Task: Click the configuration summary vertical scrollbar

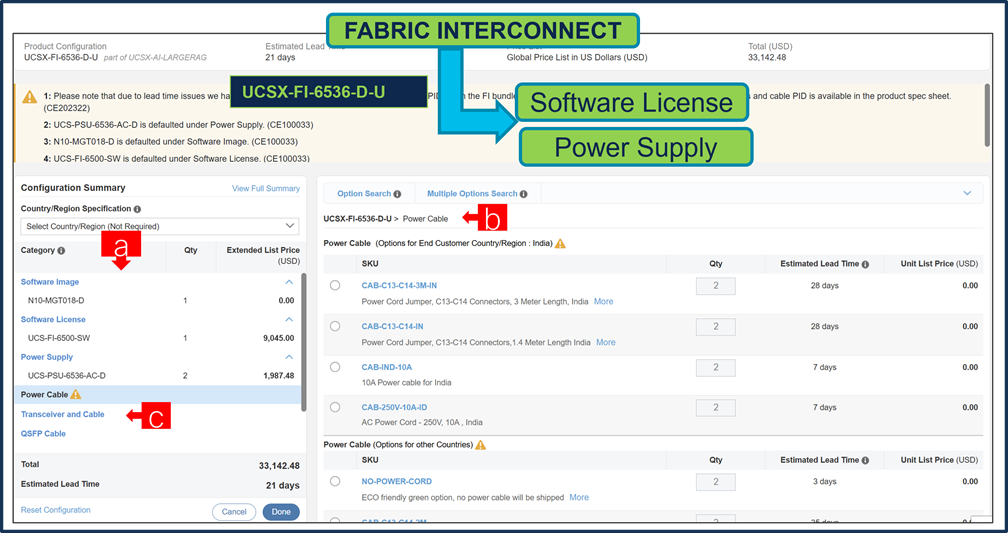Action: coord(304,342)
